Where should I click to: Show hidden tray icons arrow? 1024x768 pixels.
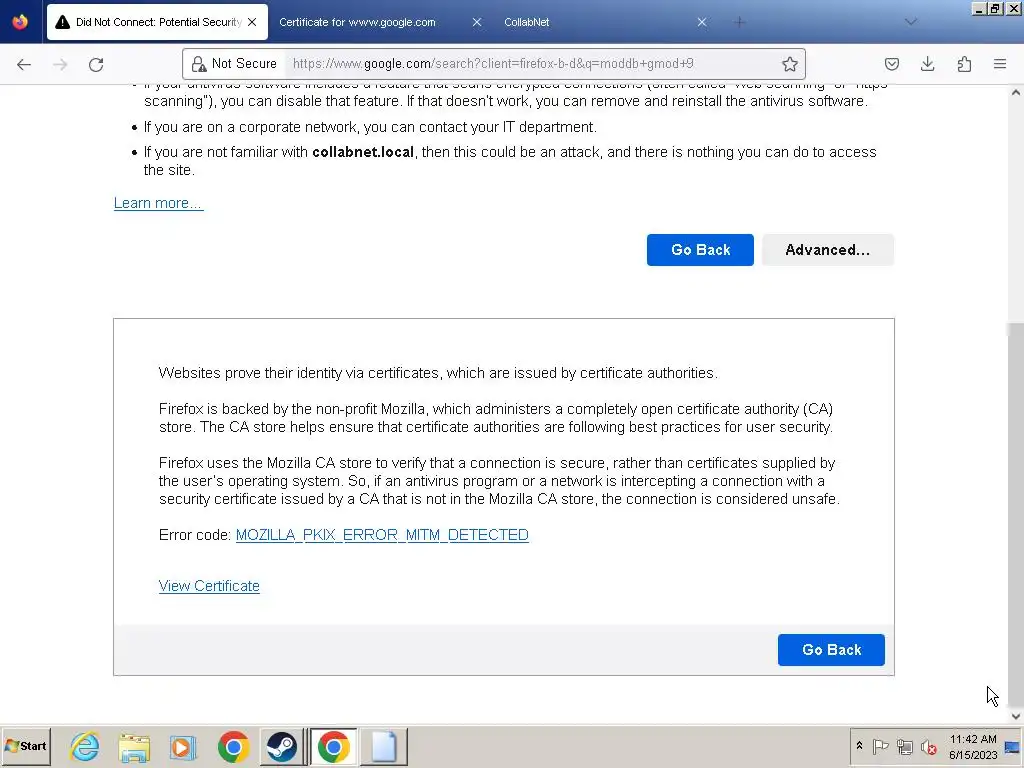click(x=859, y=746)
